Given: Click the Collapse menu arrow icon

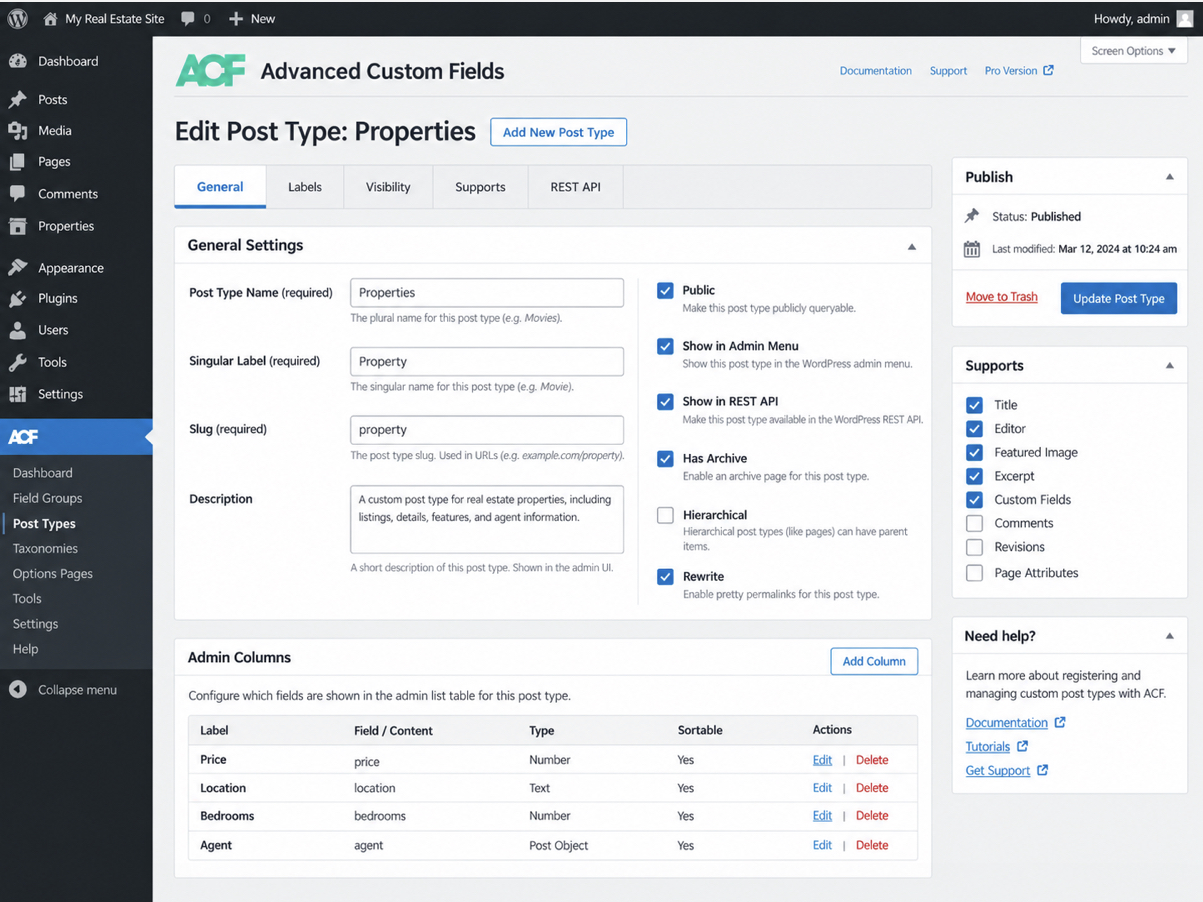Looking at the screenshot, I should pyautogui.click(x=18, y=690).
